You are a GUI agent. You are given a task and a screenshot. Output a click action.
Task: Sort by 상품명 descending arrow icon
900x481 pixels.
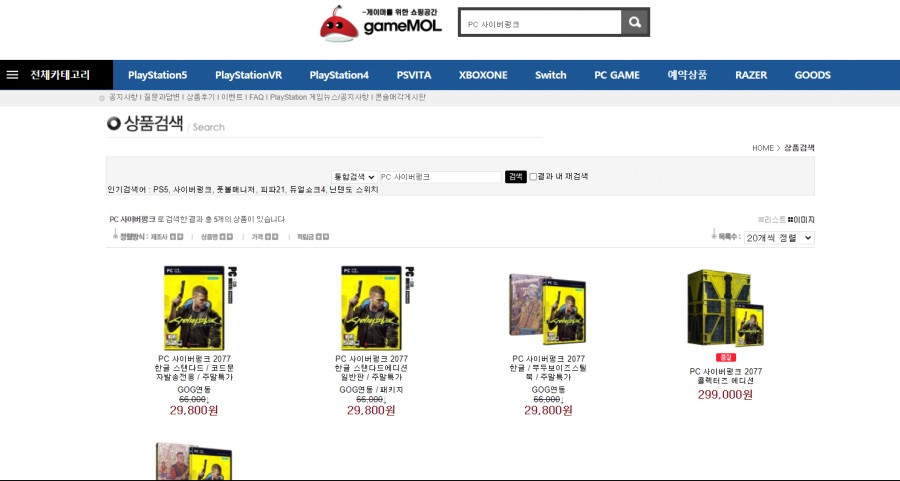[230, 236]
